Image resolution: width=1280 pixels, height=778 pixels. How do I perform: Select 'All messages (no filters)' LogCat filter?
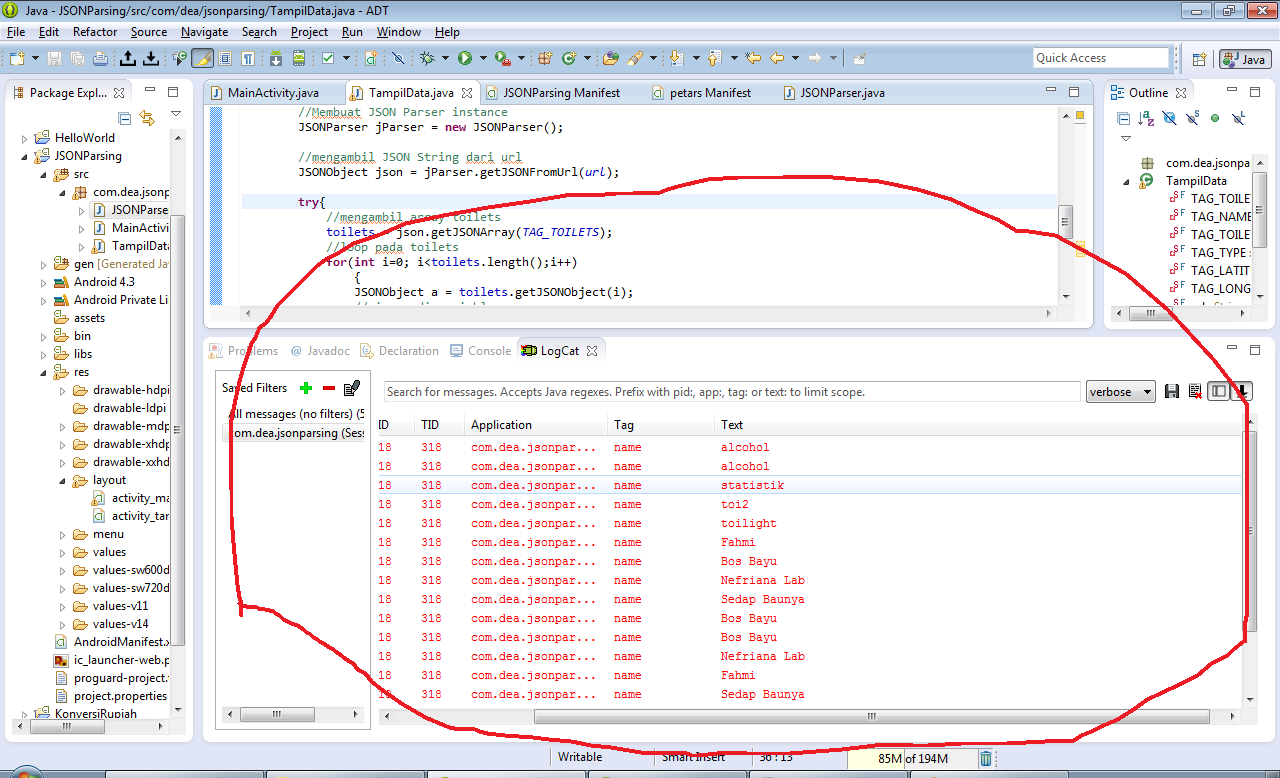click(295, 414)
